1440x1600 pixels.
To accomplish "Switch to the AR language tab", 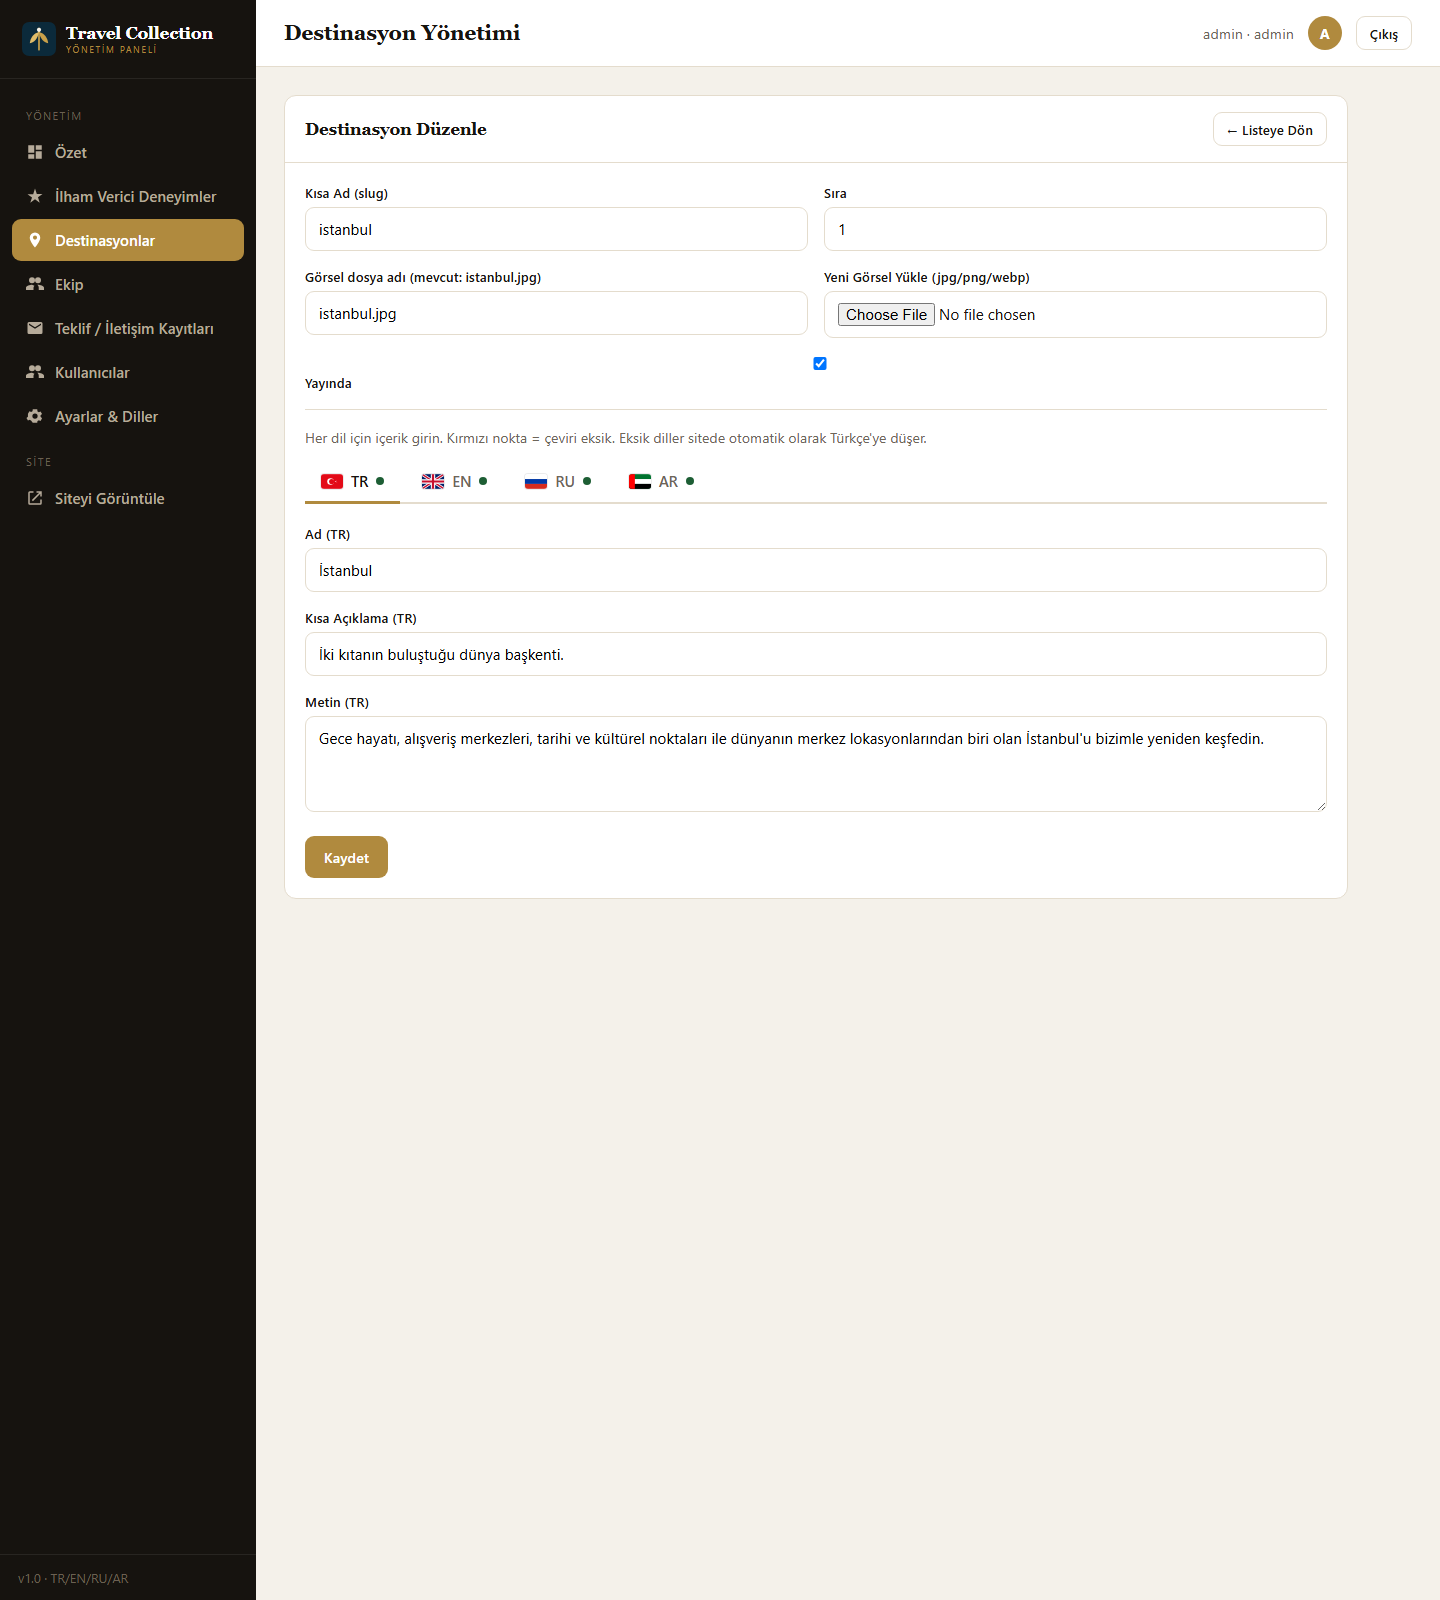I will pos(661,482).
